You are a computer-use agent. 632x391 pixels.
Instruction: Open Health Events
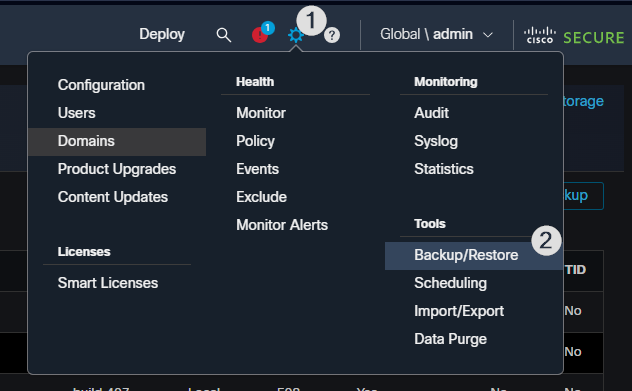click(257, 169)
